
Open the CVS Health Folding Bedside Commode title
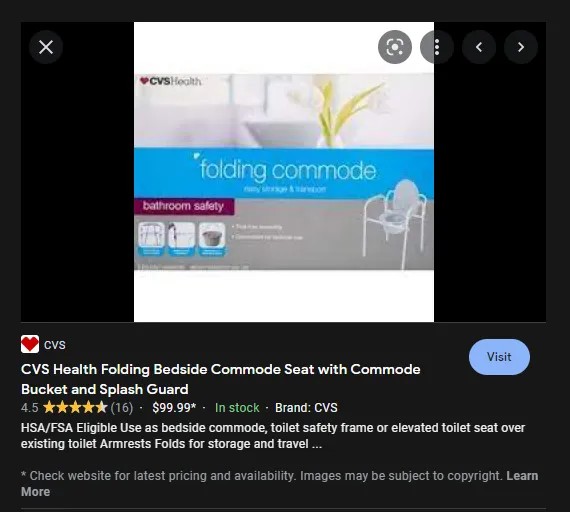pyautogui.click(x=221, y=379)
